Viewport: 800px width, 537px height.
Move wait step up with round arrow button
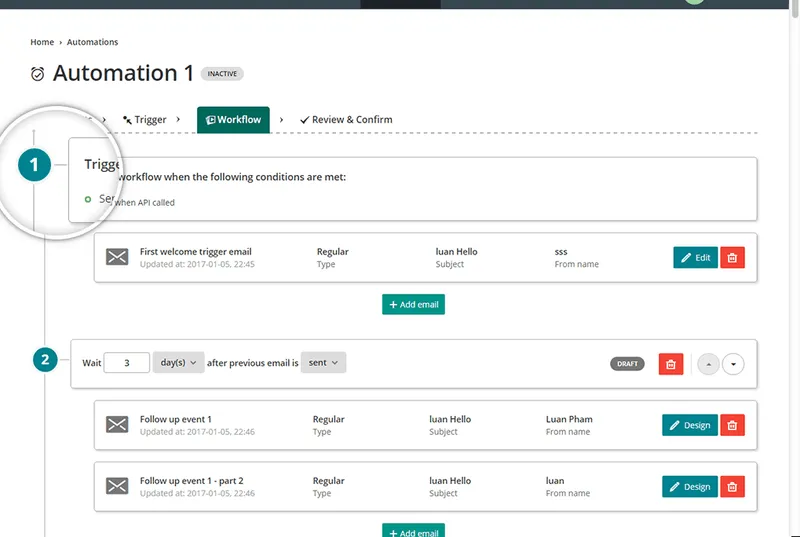tap(708, 364)
